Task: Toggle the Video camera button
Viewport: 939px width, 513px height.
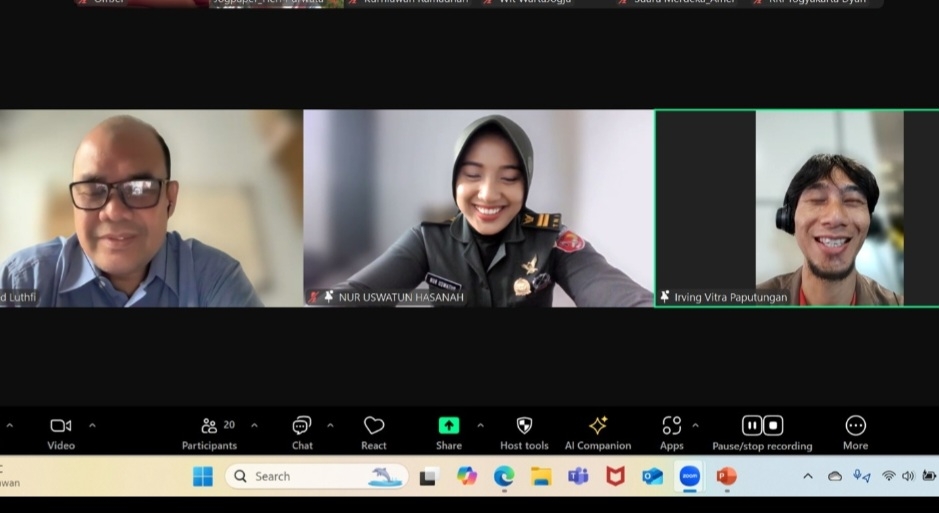Action: coord(60,433)
